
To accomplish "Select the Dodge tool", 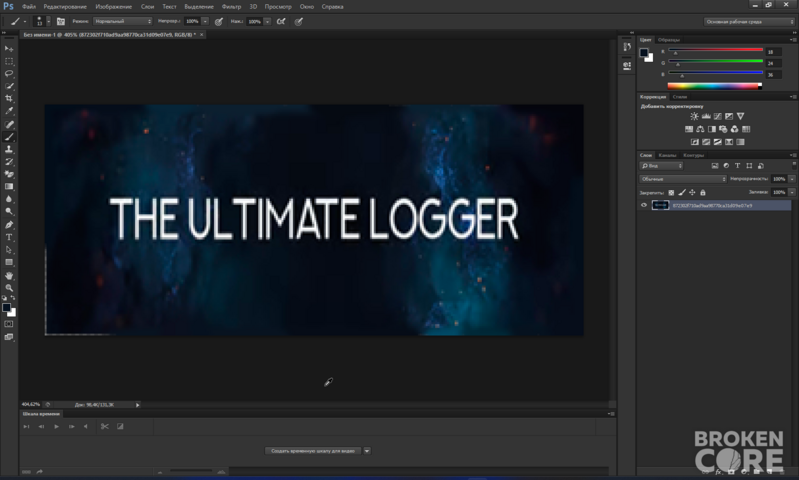I will tap(9, 211).
